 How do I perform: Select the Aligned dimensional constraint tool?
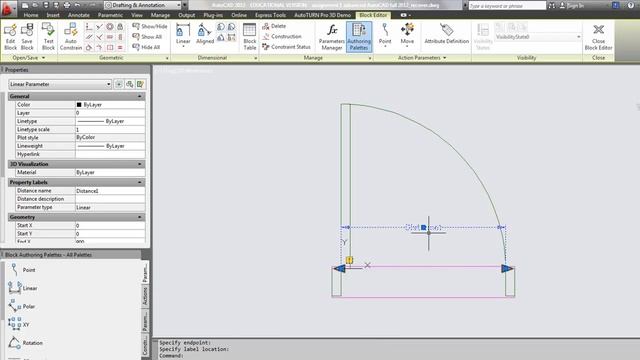tap(205, 34)
